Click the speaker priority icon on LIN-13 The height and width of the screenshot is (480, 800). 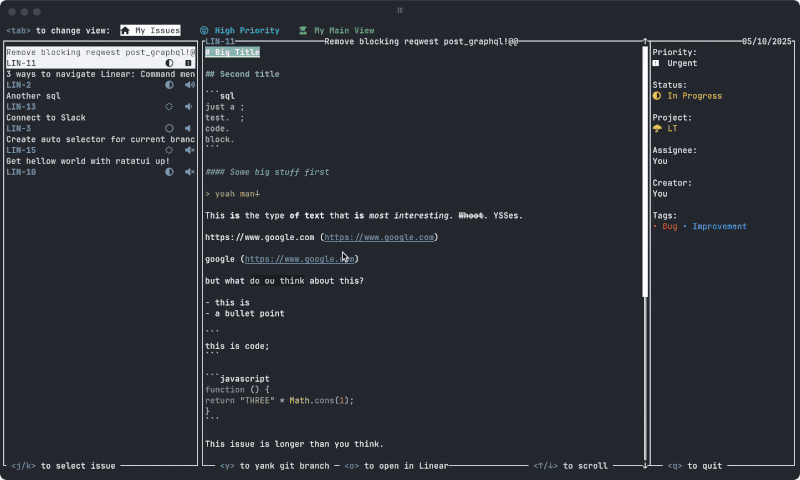coord(189,107)
